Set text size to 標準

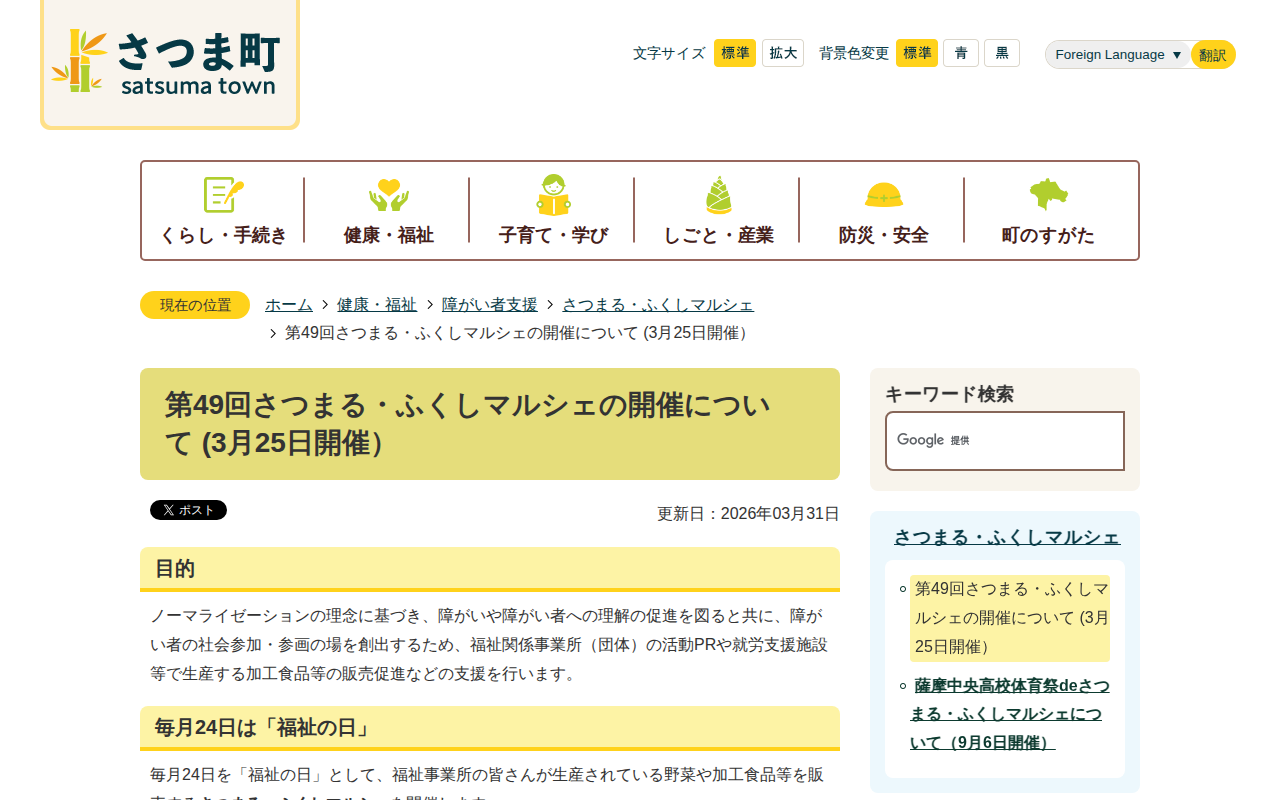pos(735,53)
